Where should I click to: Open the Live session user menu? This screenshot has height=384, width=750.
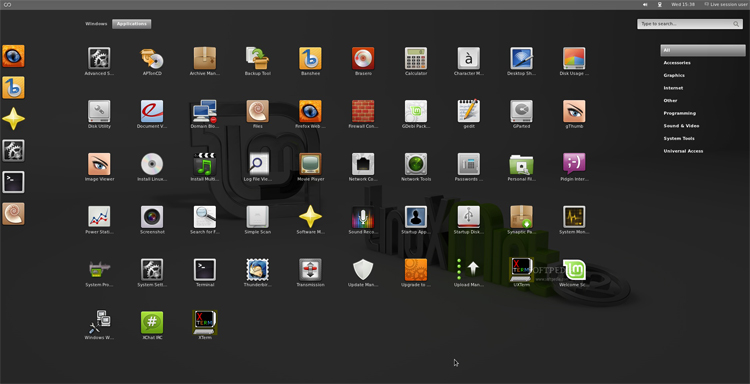click(727, 4)
